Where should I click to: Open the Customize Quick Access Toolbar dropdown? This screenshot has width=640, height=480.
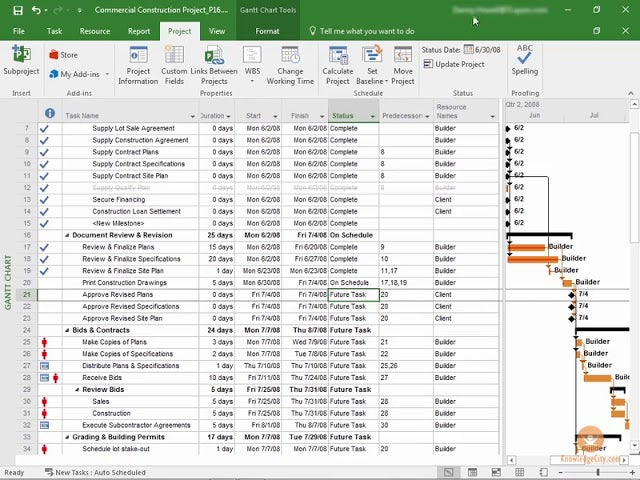(79, 11)
